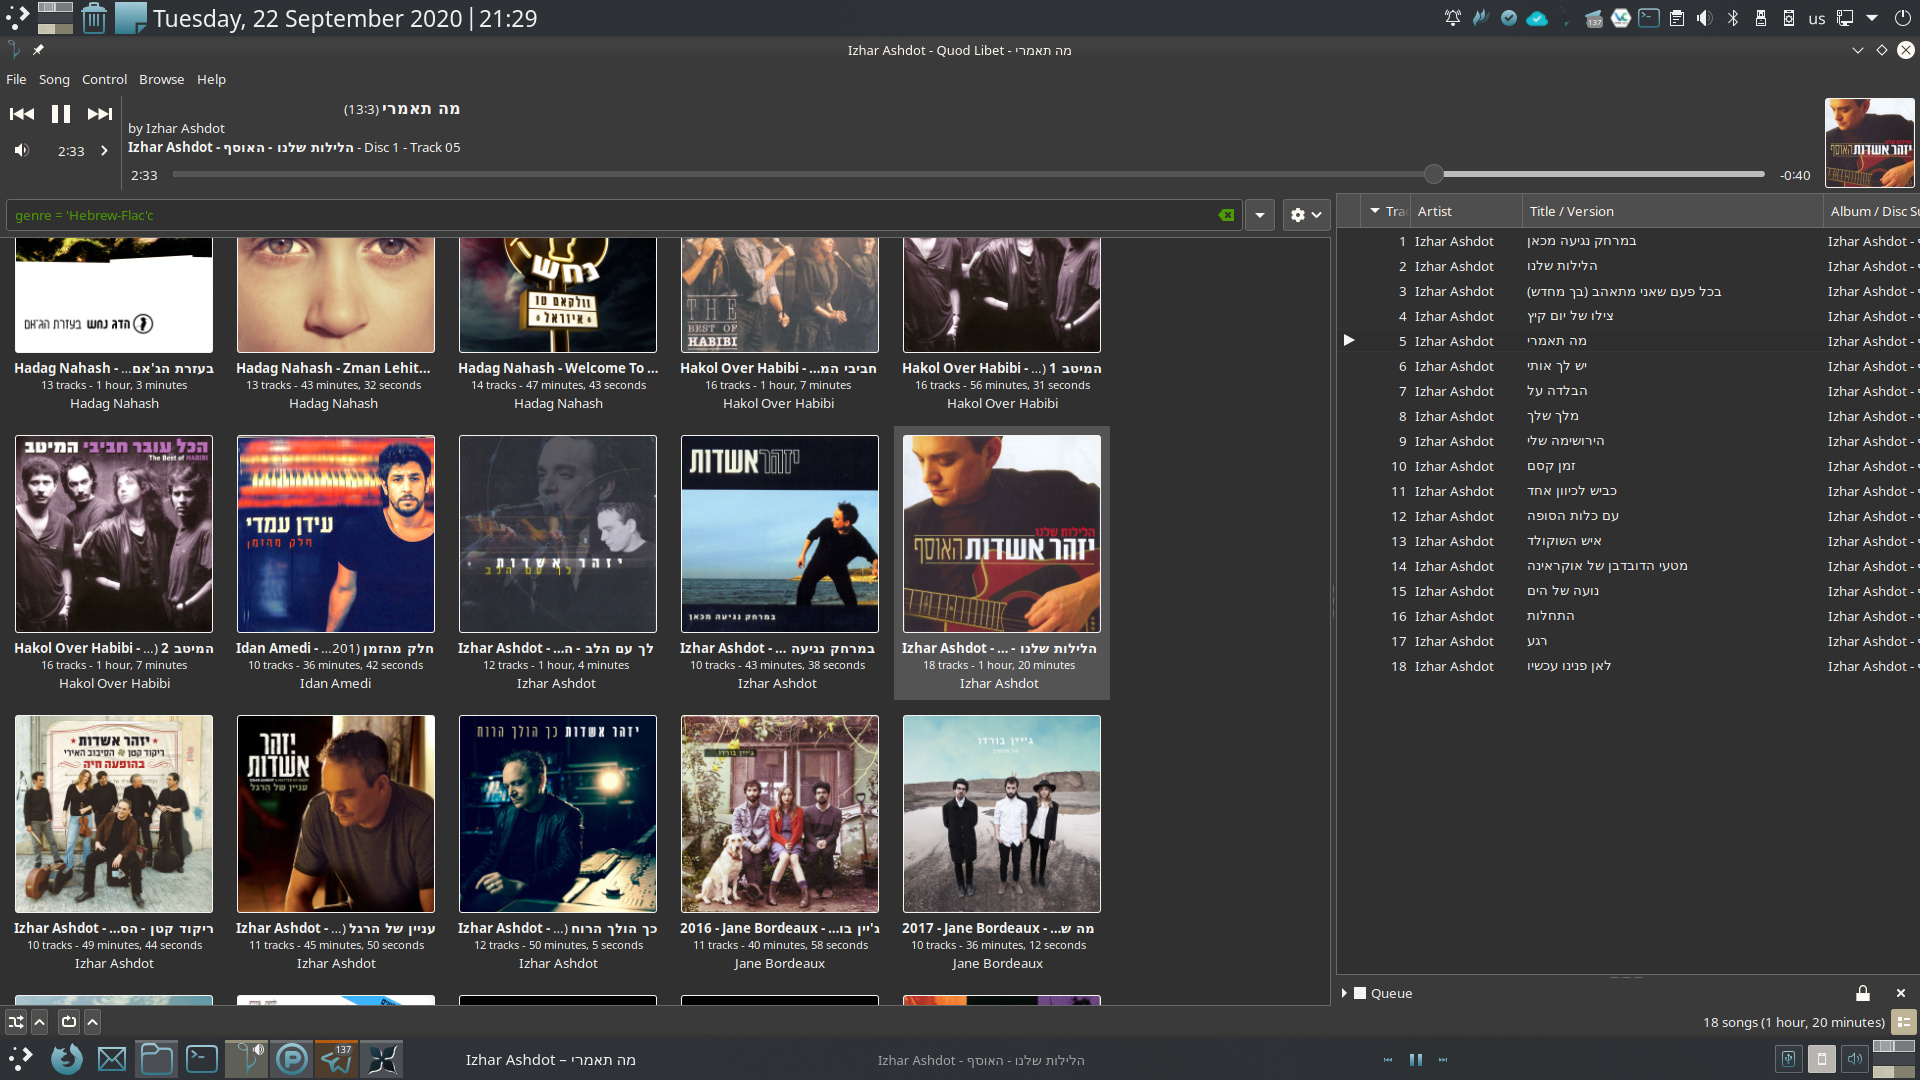Open the Telegram tray icon showing 137
Screen dimensions: 1920x1080
[x=1594, y=18]
